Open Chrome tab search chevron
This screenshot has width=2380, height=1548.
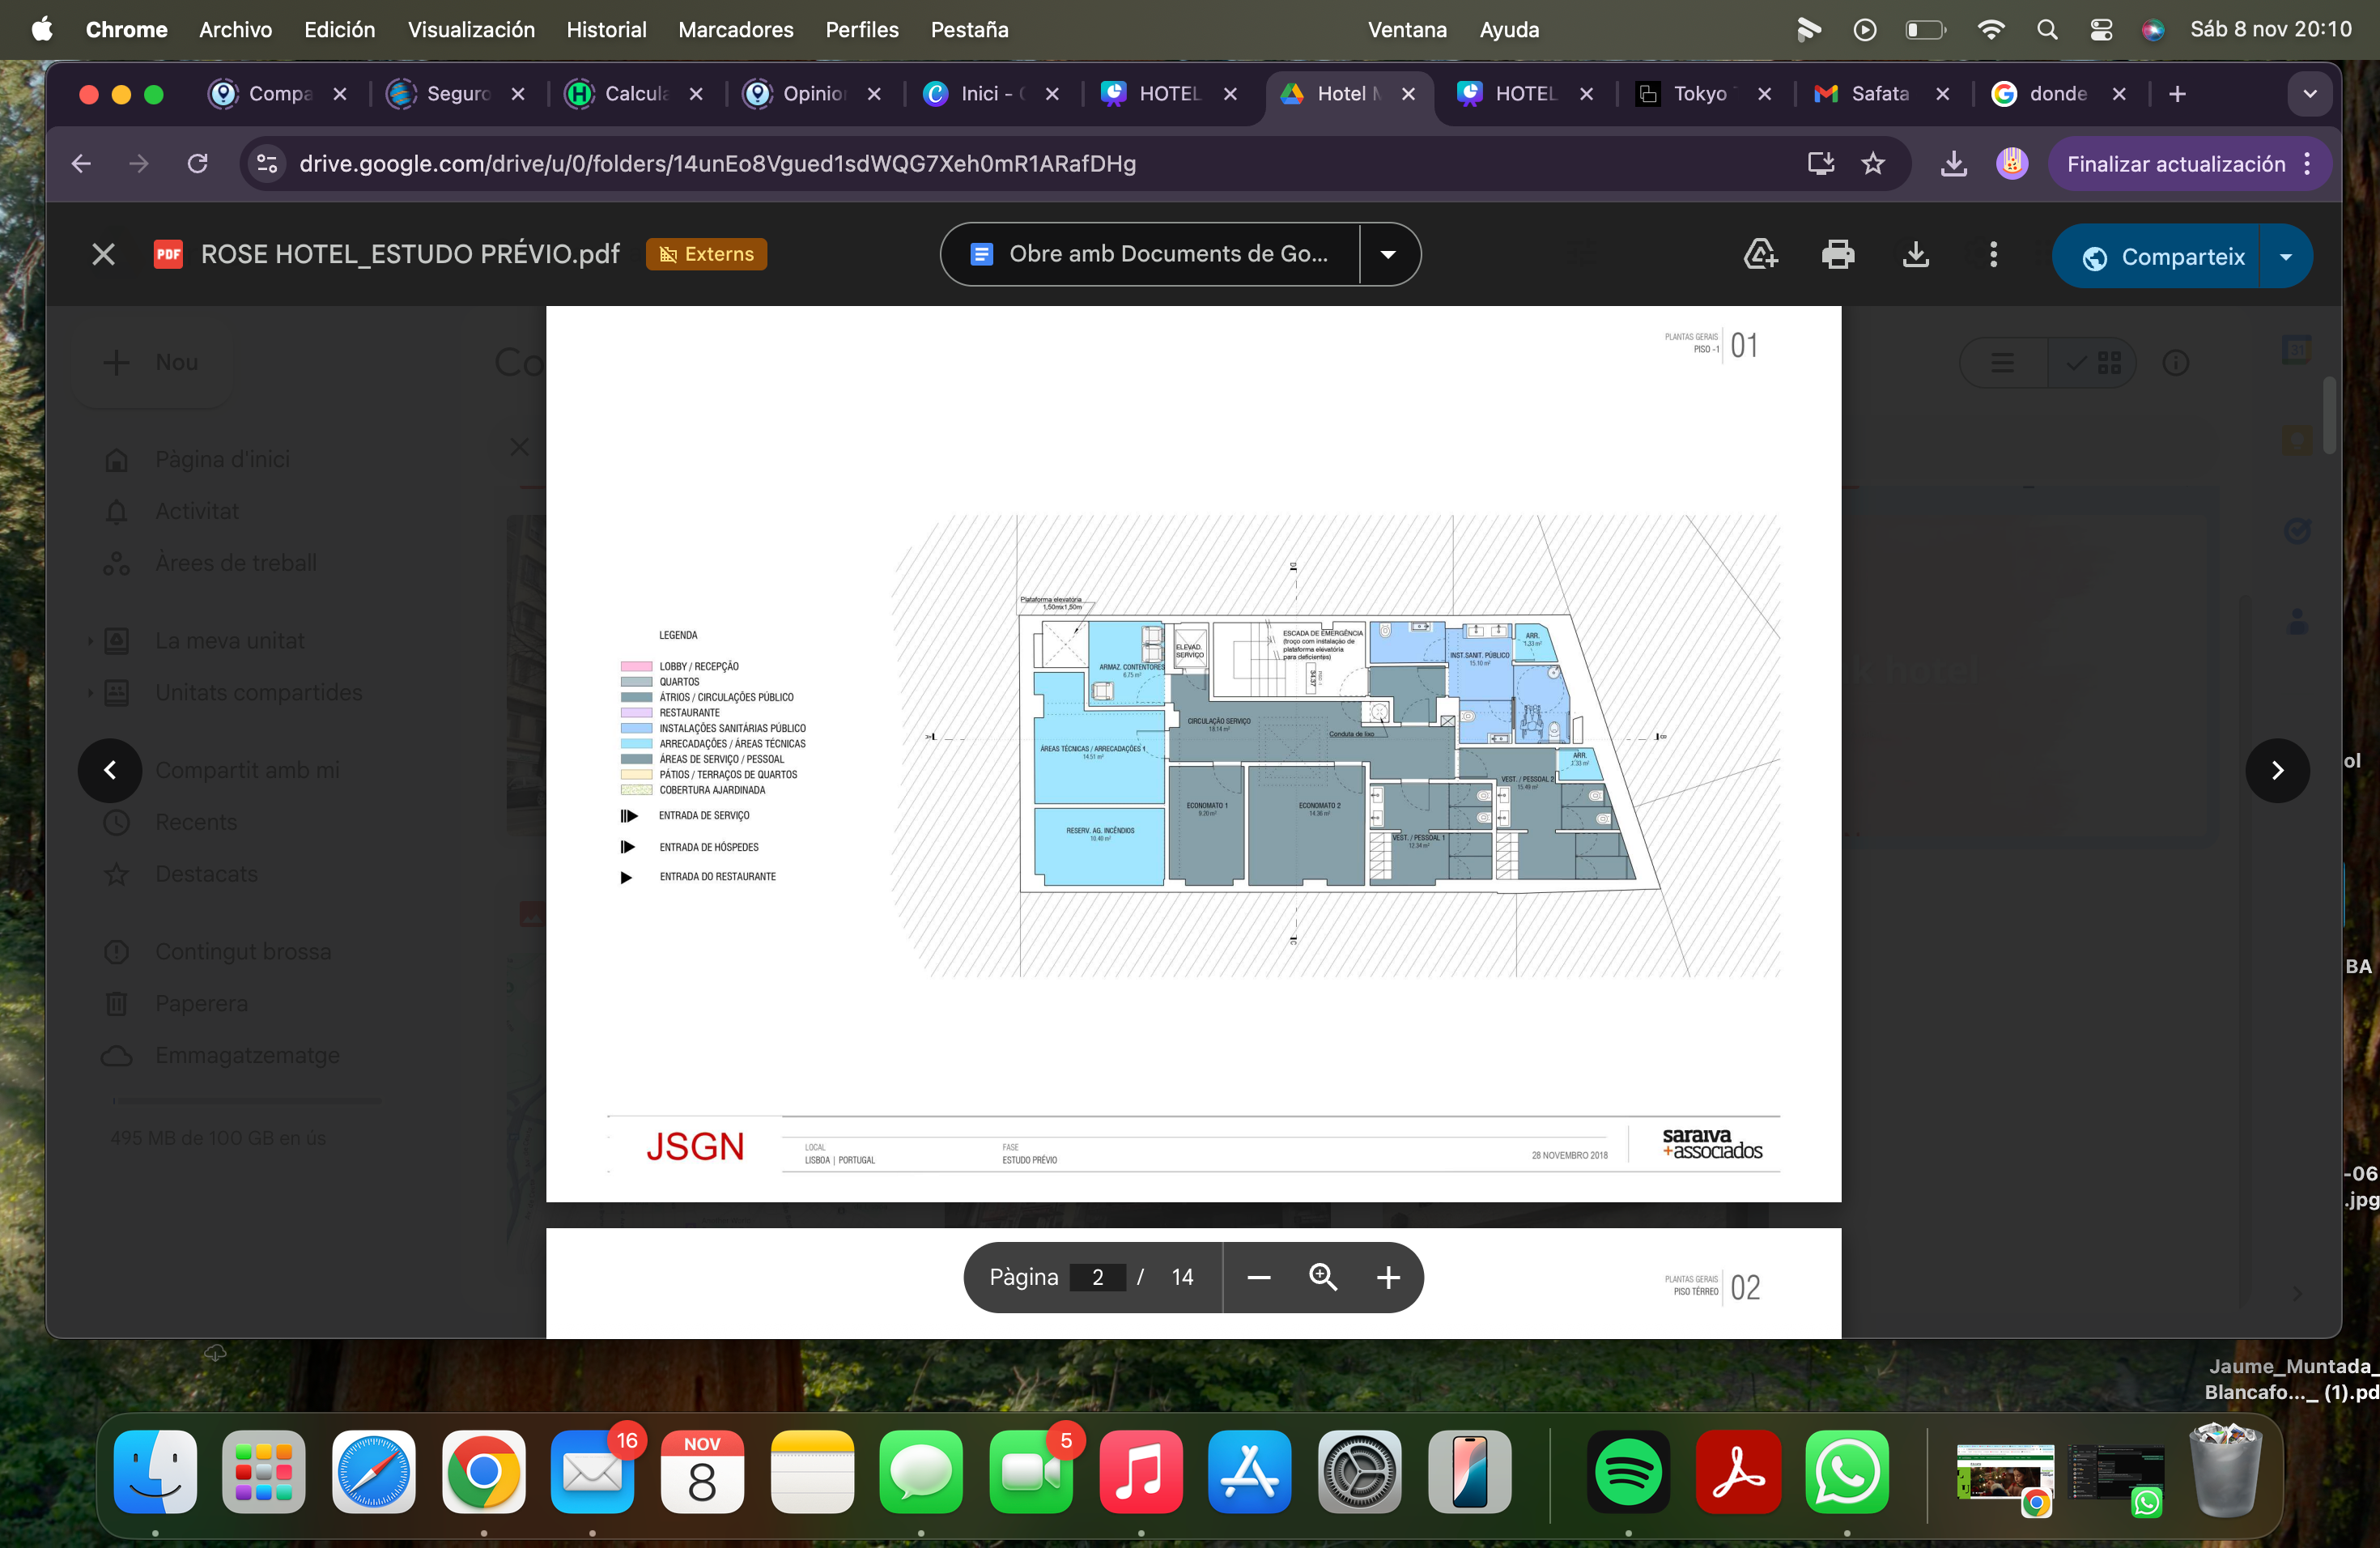point(2309,94)
